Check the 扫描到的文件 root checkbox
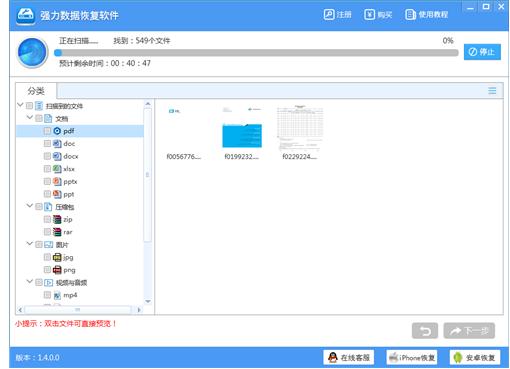Viewport: 510px width, 369px height. pyautogui.click(x=29, y=106)
